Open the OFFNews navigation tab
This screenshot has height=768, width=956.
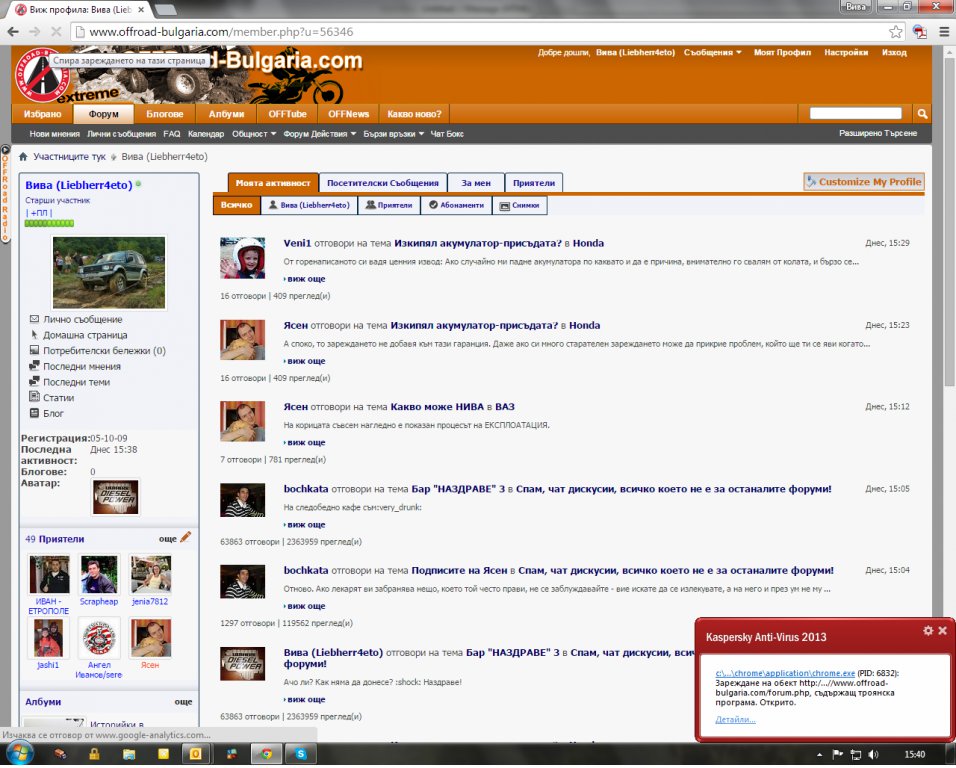(348, 114)
